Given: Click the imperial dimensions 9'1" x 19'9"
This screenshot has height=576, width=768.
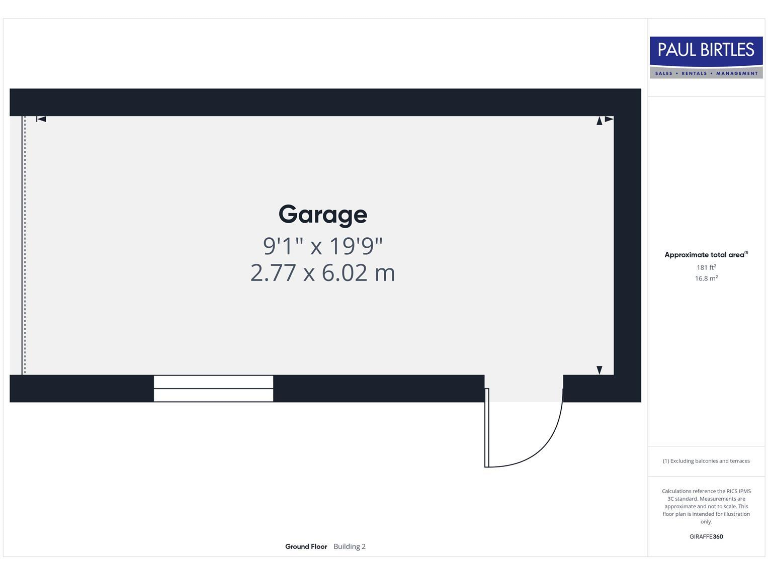Looking at the screenshot, I should pyautogui.click(x=322, y=244).
